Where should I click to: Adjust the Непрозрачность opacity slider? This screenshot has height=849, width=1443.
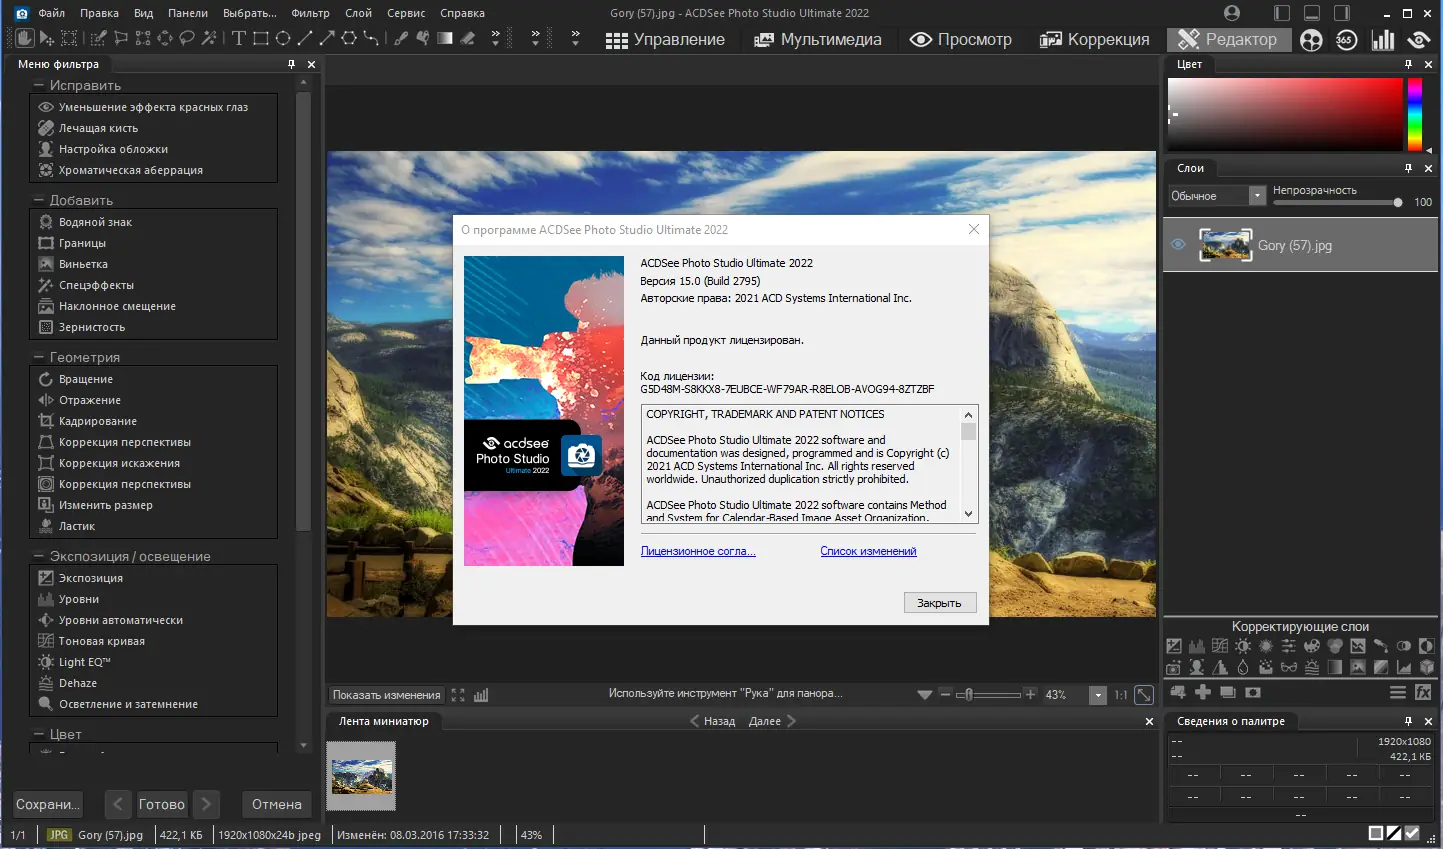tap(1338, 202)
